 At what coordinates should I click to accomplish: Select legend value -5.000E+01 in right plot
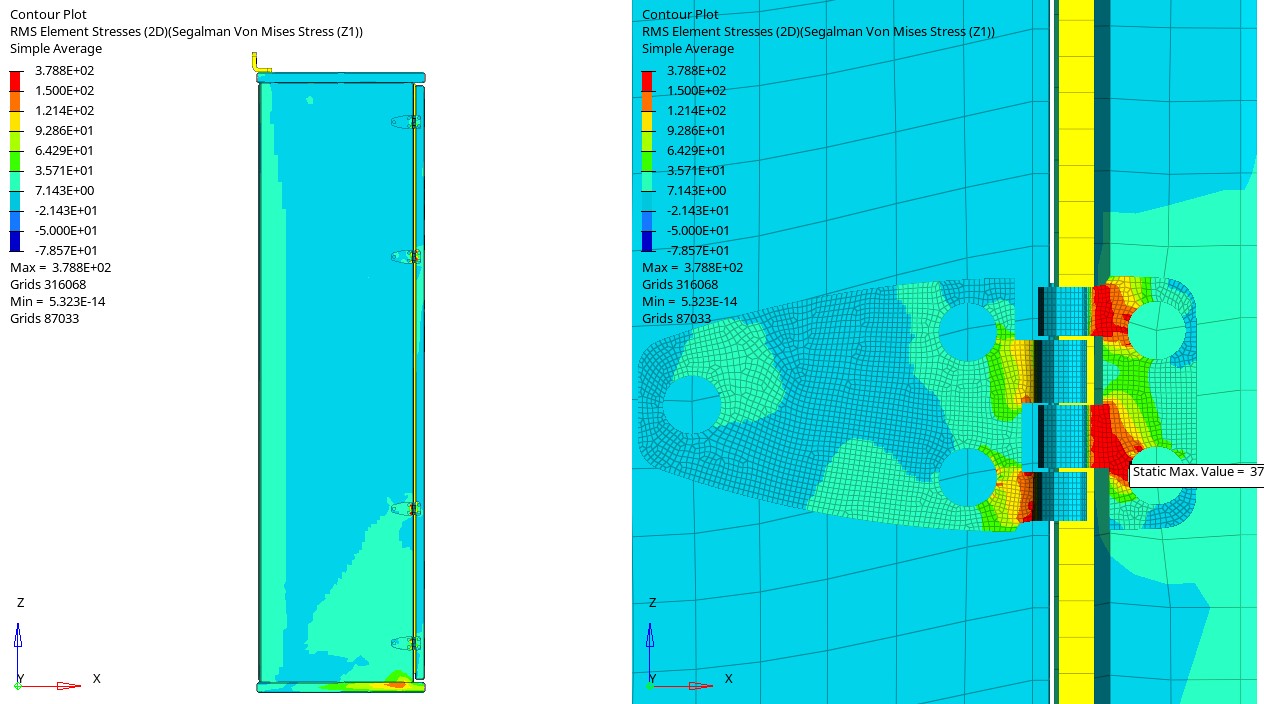[698, 231]
